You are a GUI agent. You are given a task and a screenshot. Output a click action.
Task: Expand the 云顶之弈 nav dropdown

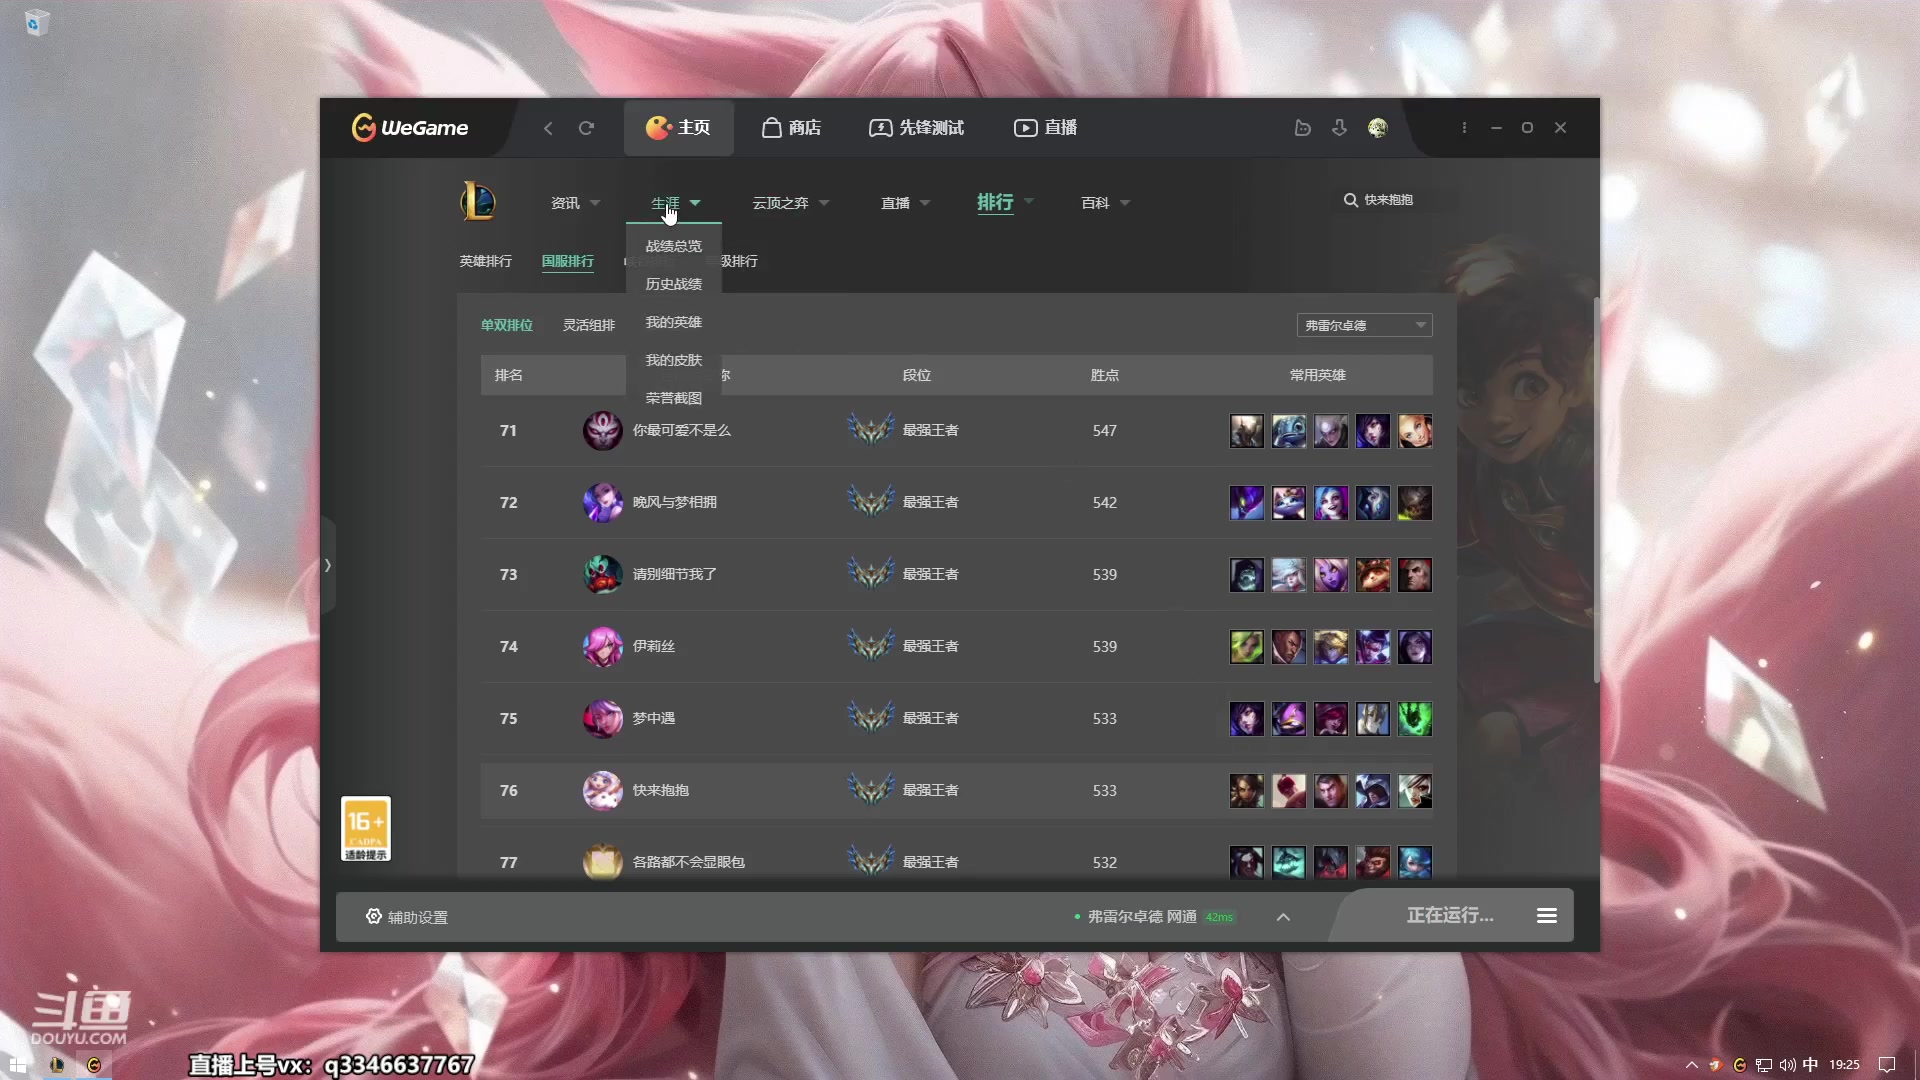[790, 203]
